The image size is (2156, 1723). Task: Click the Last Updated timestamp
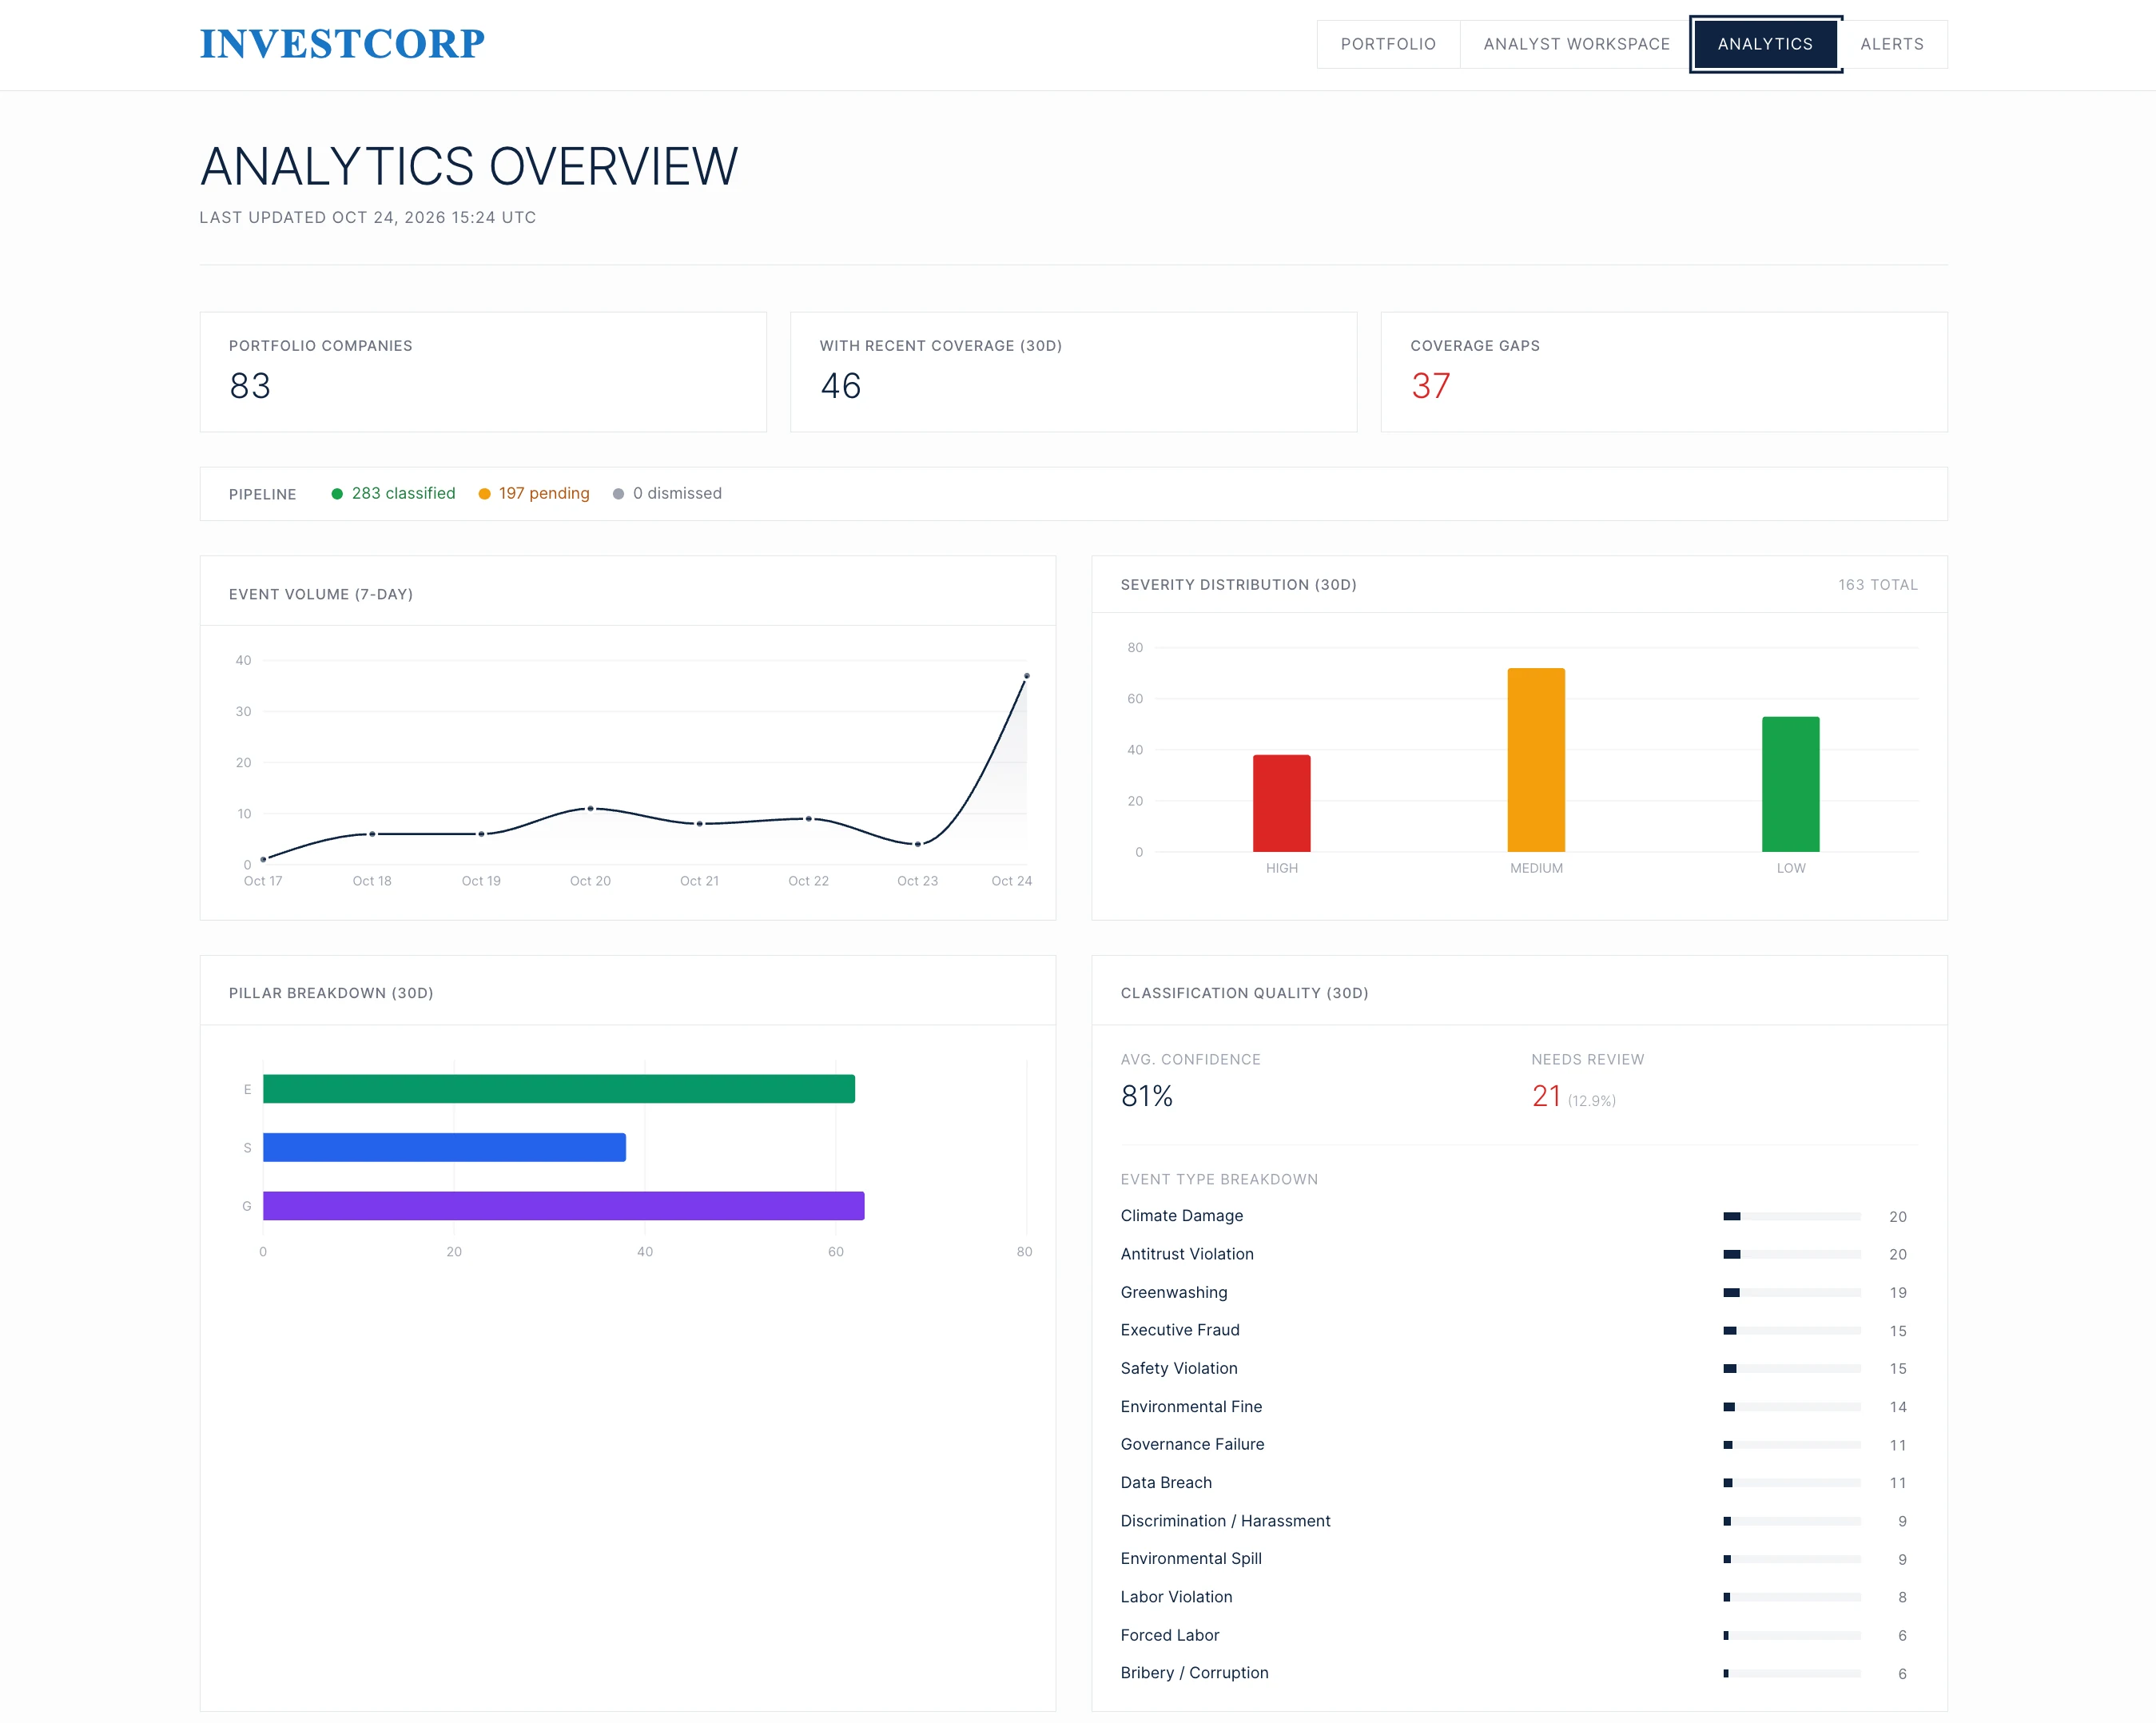click(367, 217)
